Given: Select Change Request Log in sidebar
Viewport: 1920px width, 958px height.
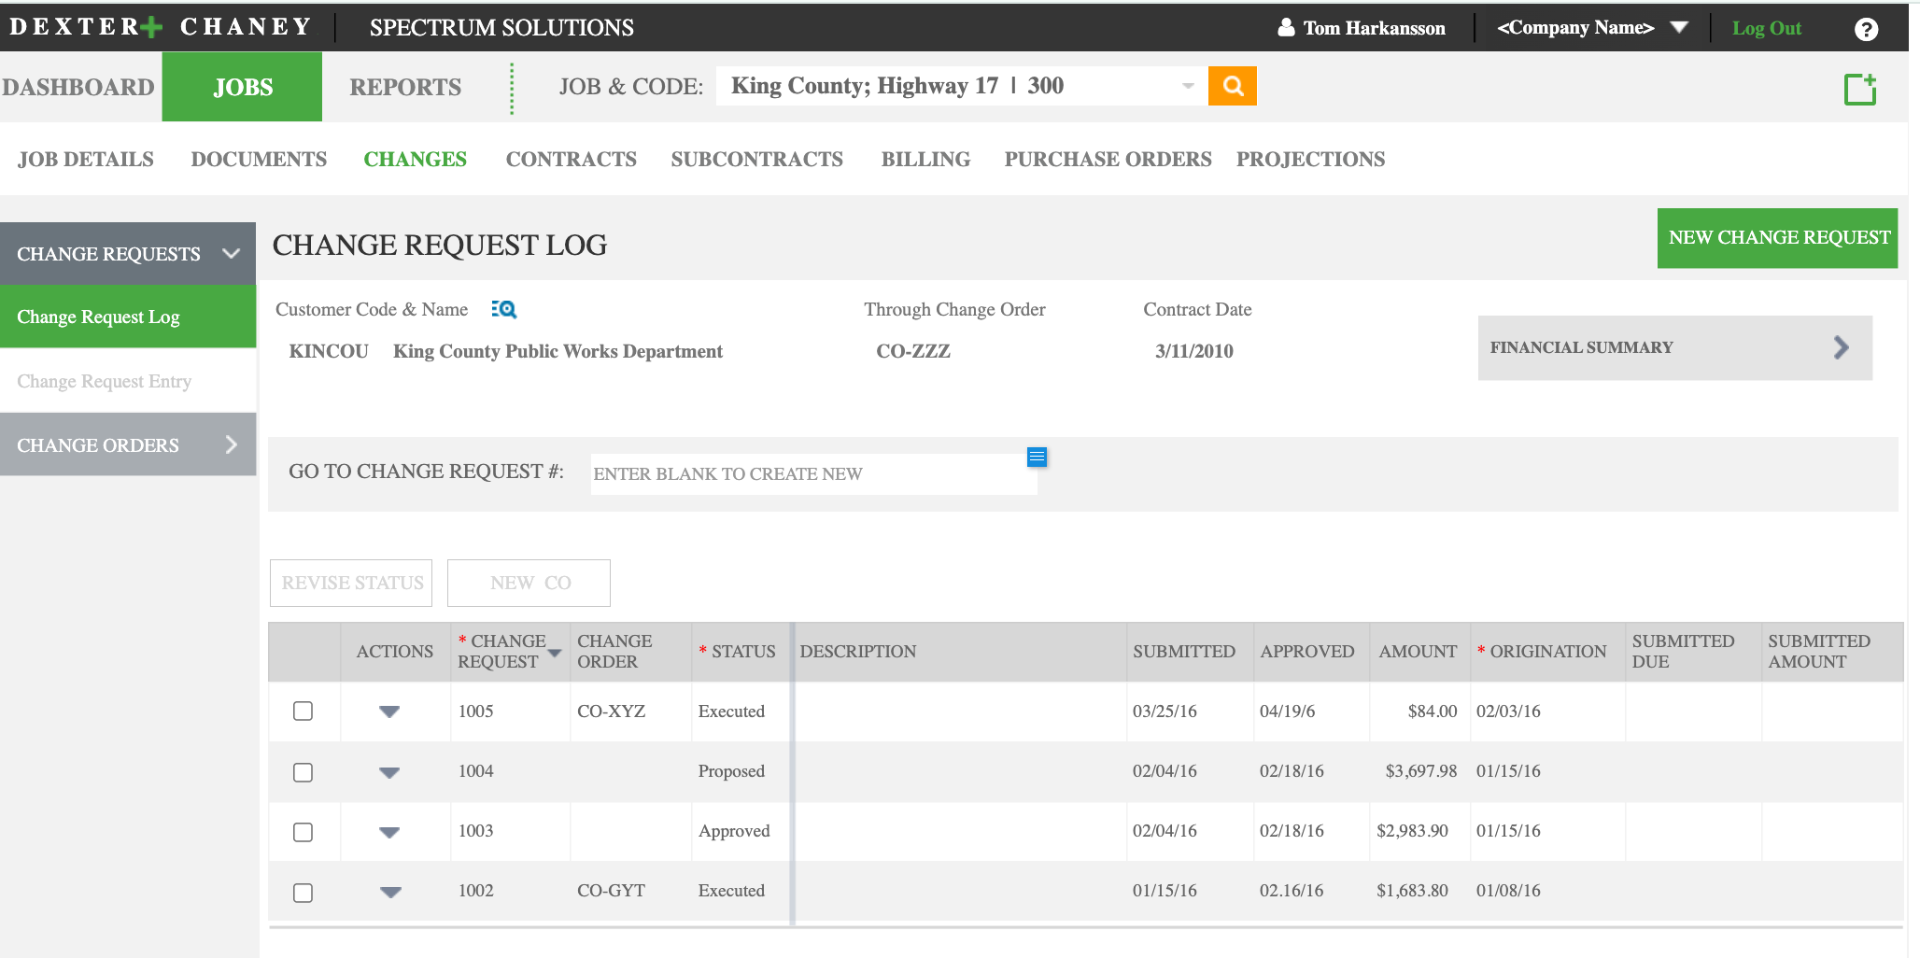Looking at the screenshot, I should tap(128, 317).
